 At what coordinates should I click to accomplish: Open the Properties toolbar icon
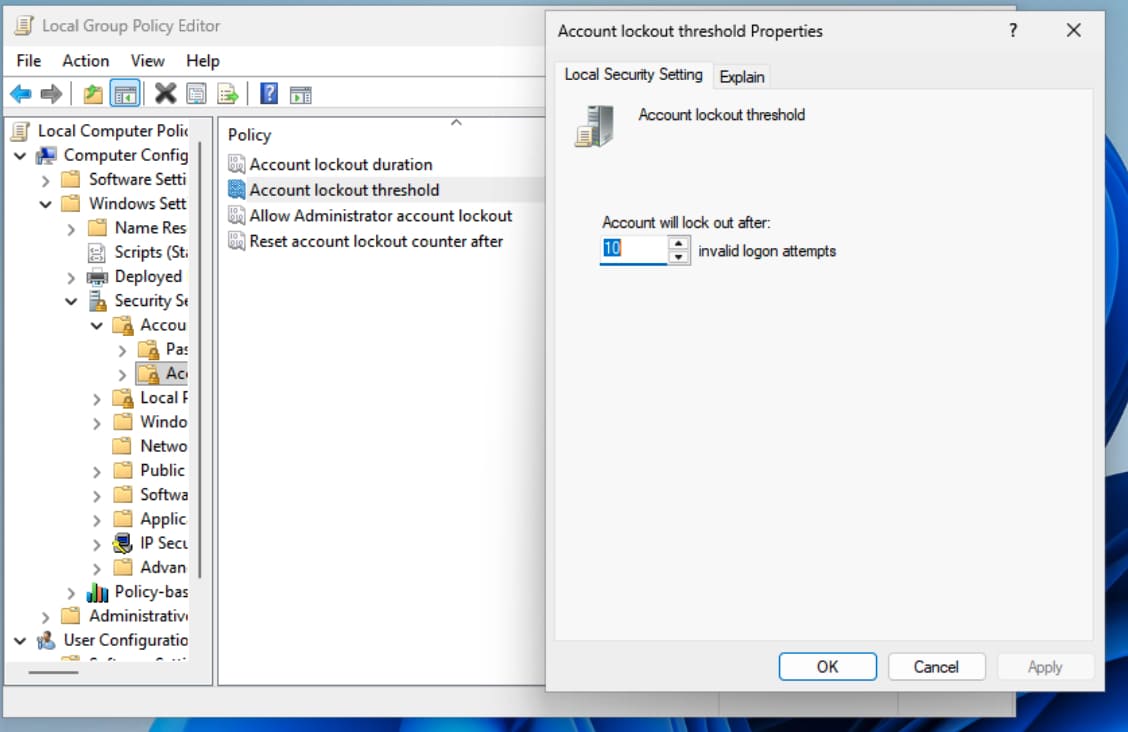tap(197, 93)
